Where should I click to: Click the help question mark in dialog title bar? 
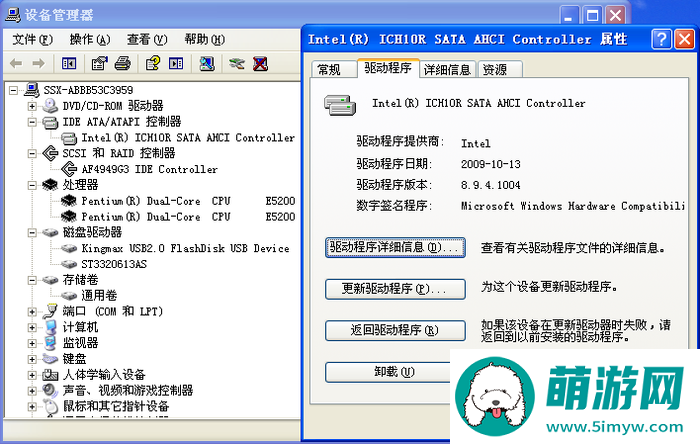click(x=661, y=39)
